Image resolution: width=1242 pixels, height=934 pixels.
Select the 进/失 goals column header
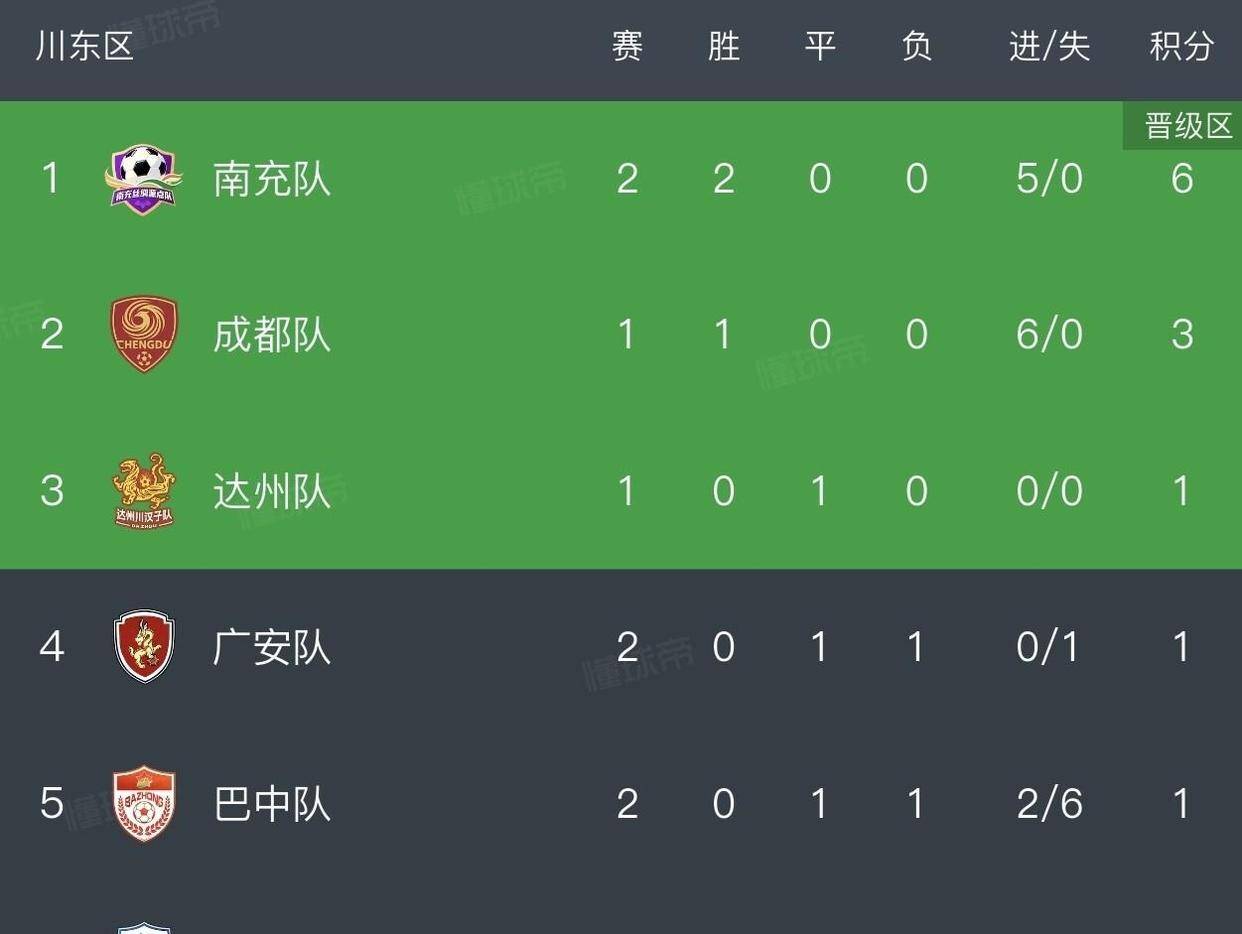coord(1049,46)
